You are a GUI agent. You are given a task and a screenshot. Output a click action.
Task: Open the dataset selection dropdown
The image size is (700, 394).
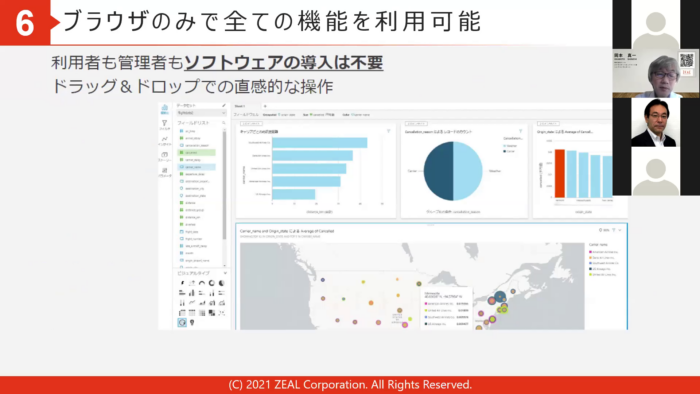(x=201, y=113)
